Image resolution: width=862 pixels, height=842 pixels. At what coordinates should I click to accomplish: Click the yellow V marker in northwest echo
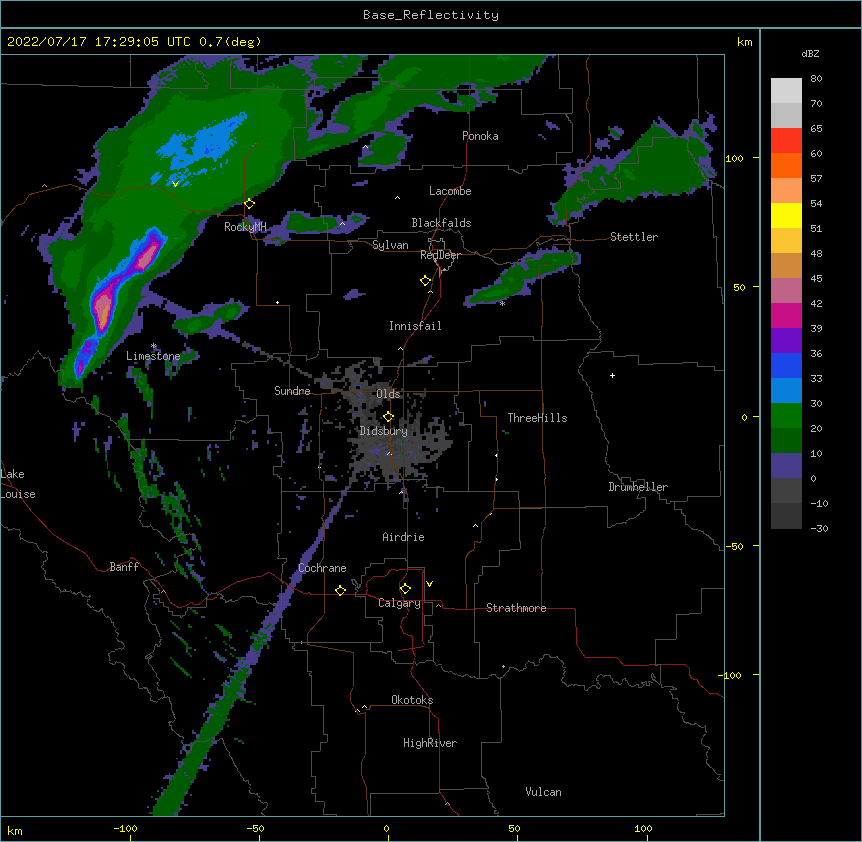click(175, 184)
